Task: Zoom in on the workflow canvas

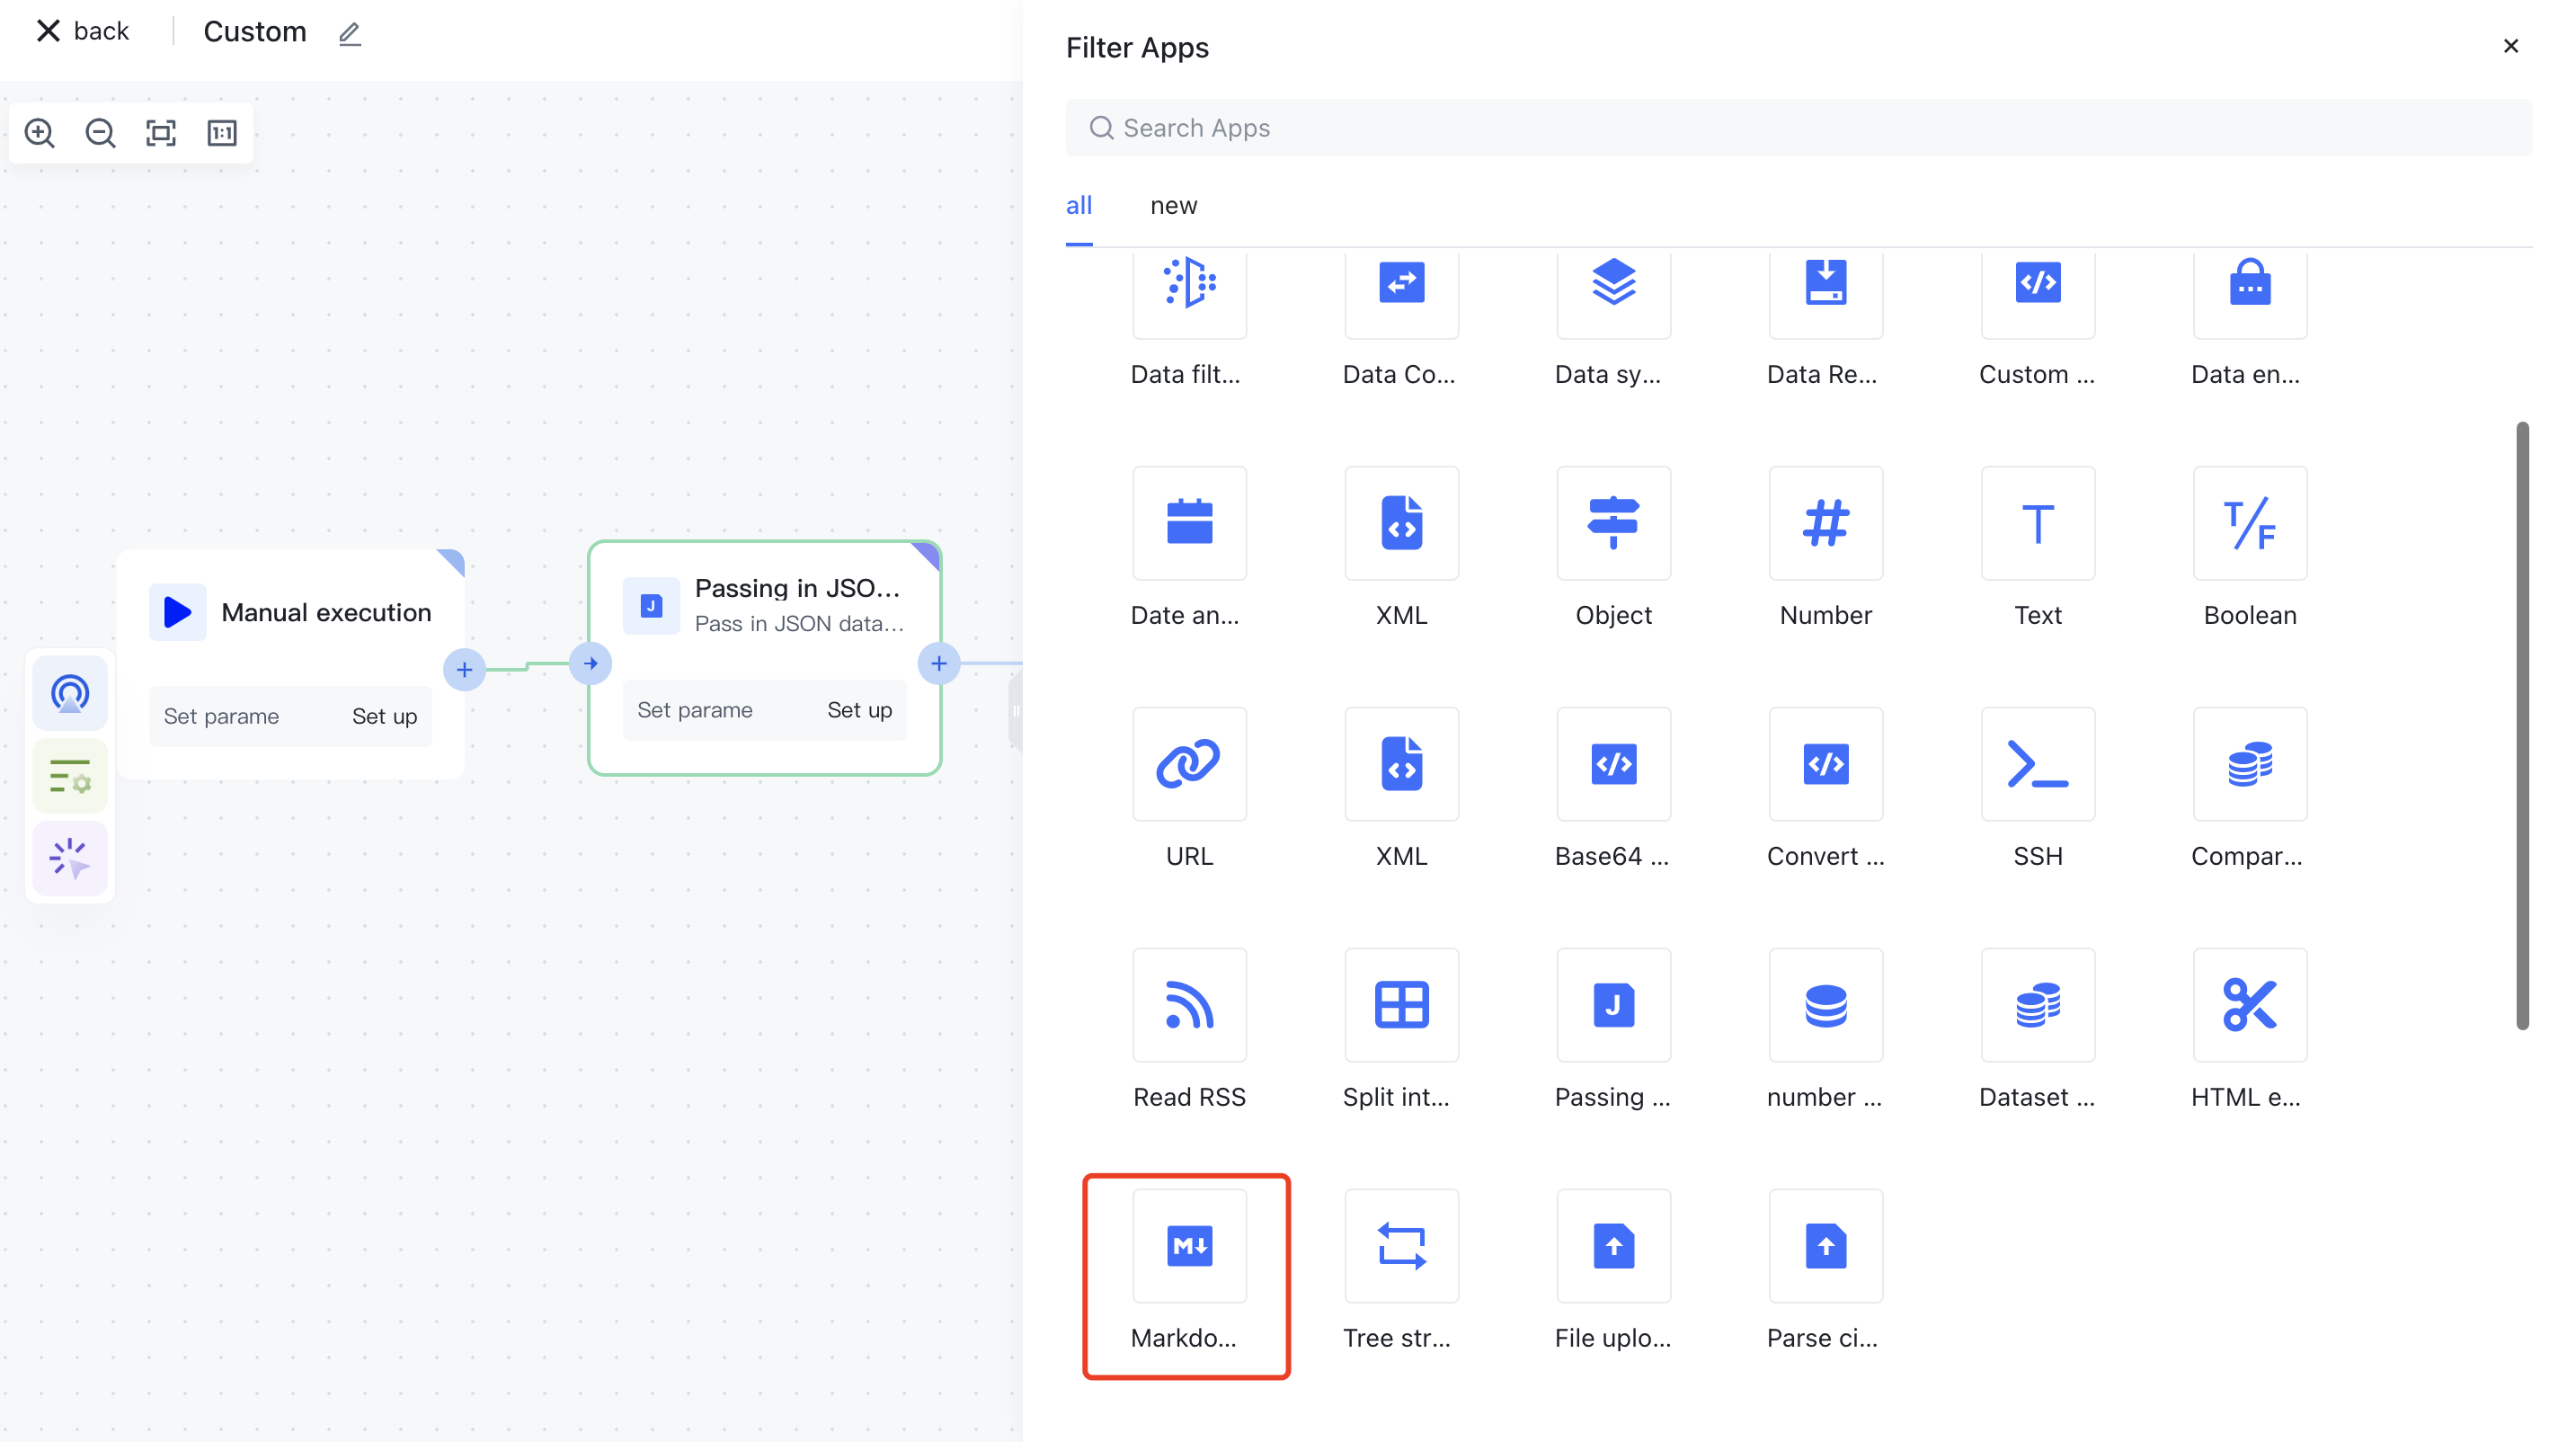Action: coord(40,132)
